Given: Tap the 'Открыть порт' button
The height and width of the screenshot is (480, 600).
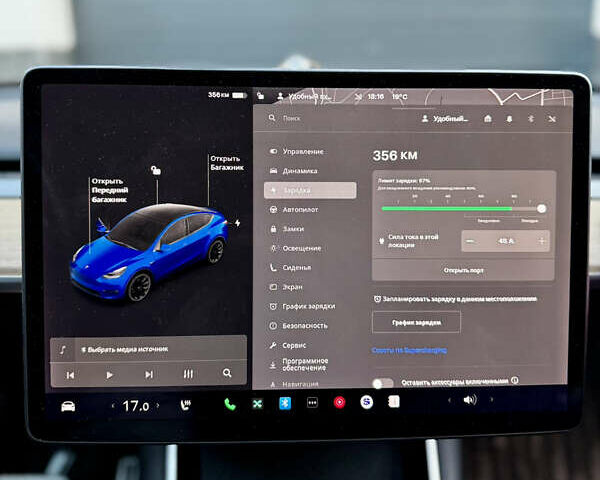Looking at the screenshot, I should click(x=463, y=271).
